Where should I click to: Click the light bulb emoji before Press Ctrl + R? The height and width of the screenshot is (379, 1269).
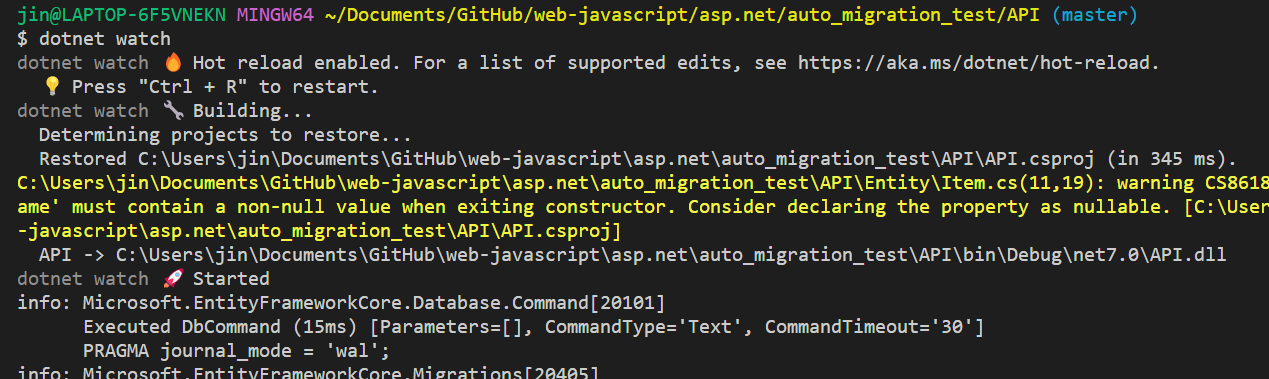pyautogui.click(x=52, y=87)
